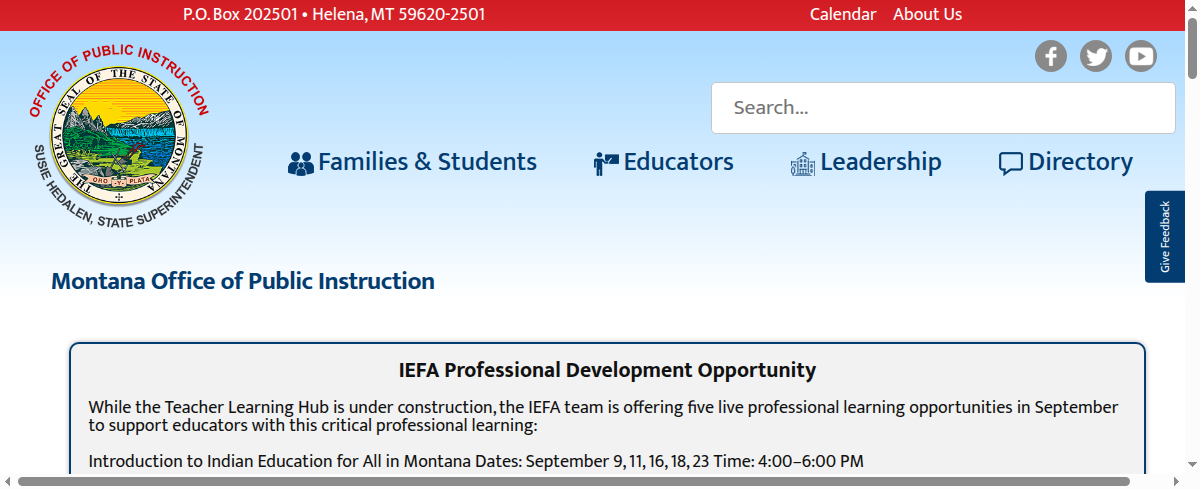Image resolution: width=1200 pixels, height=489 pixels.
Task: Open the Twitter social icon
Action: tap(1096, 56)
